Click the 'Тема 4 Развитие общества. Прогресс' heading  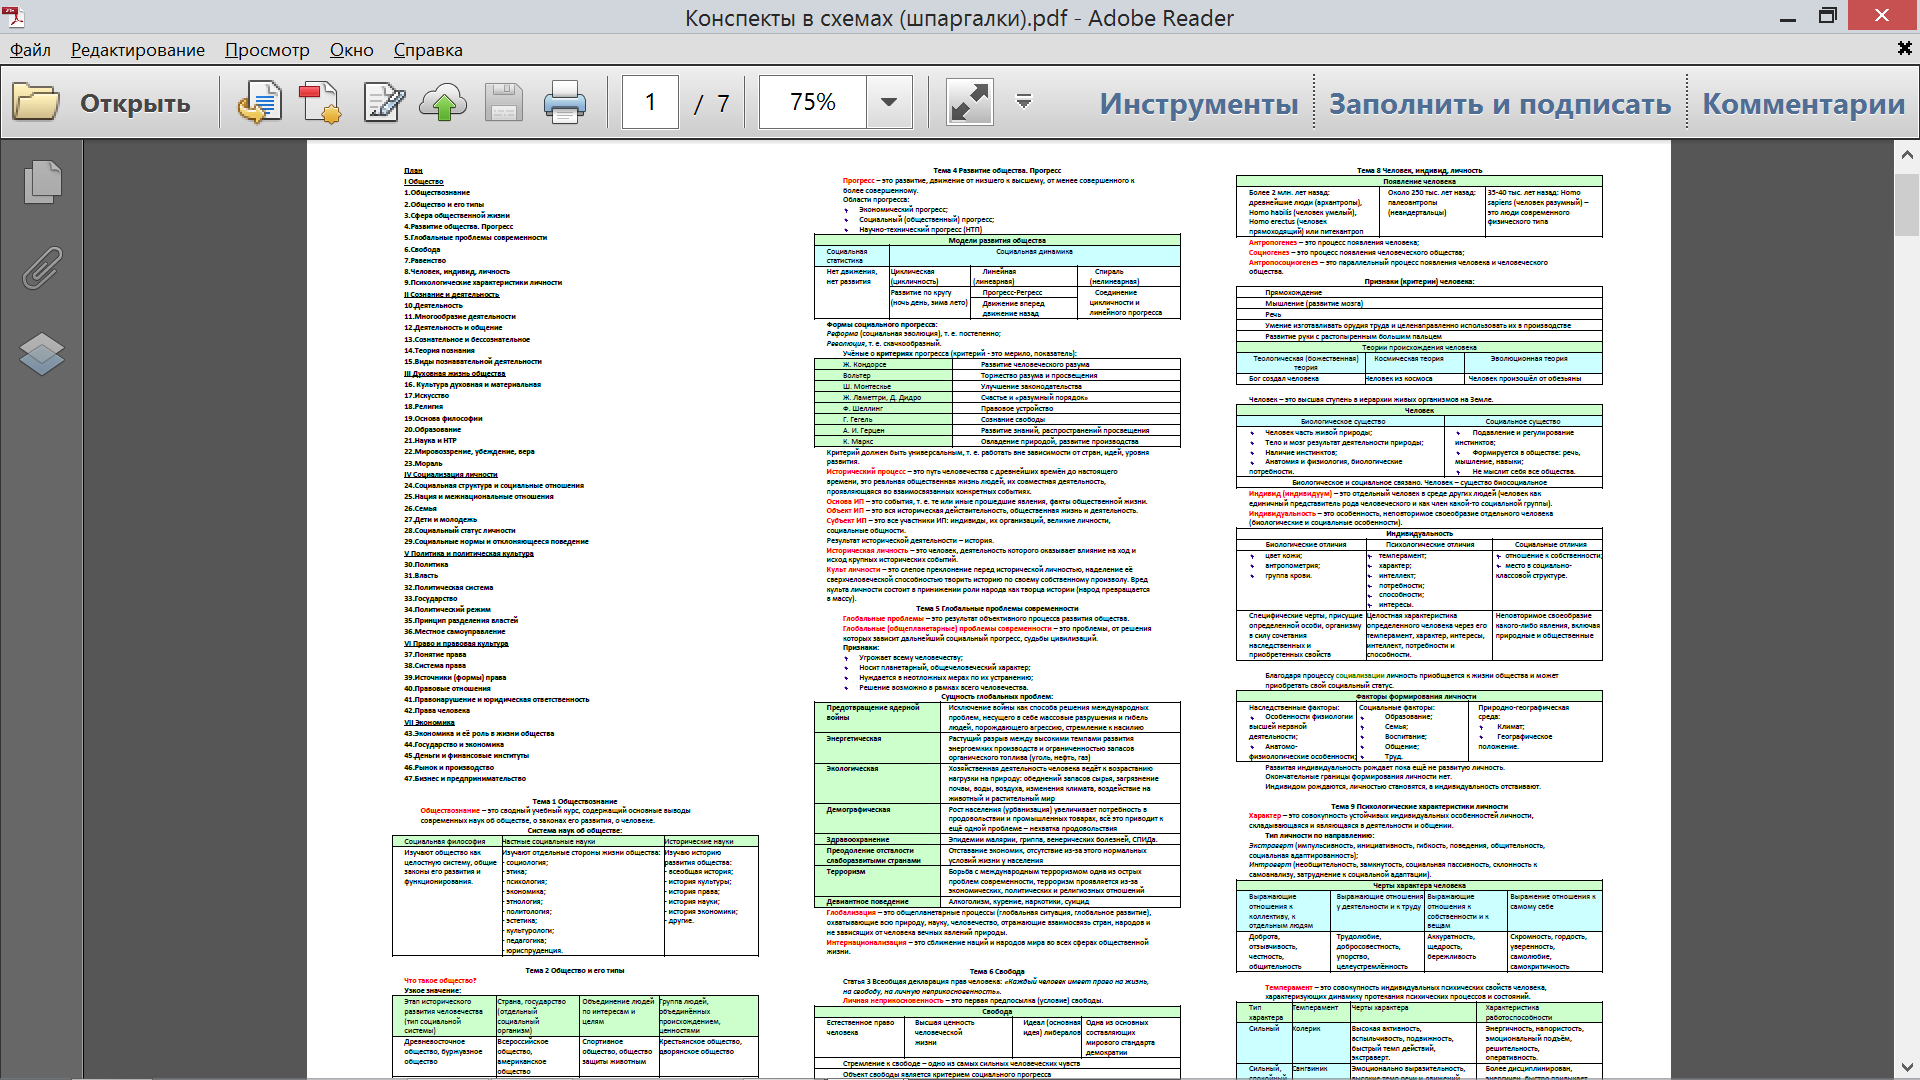[997, 171]
